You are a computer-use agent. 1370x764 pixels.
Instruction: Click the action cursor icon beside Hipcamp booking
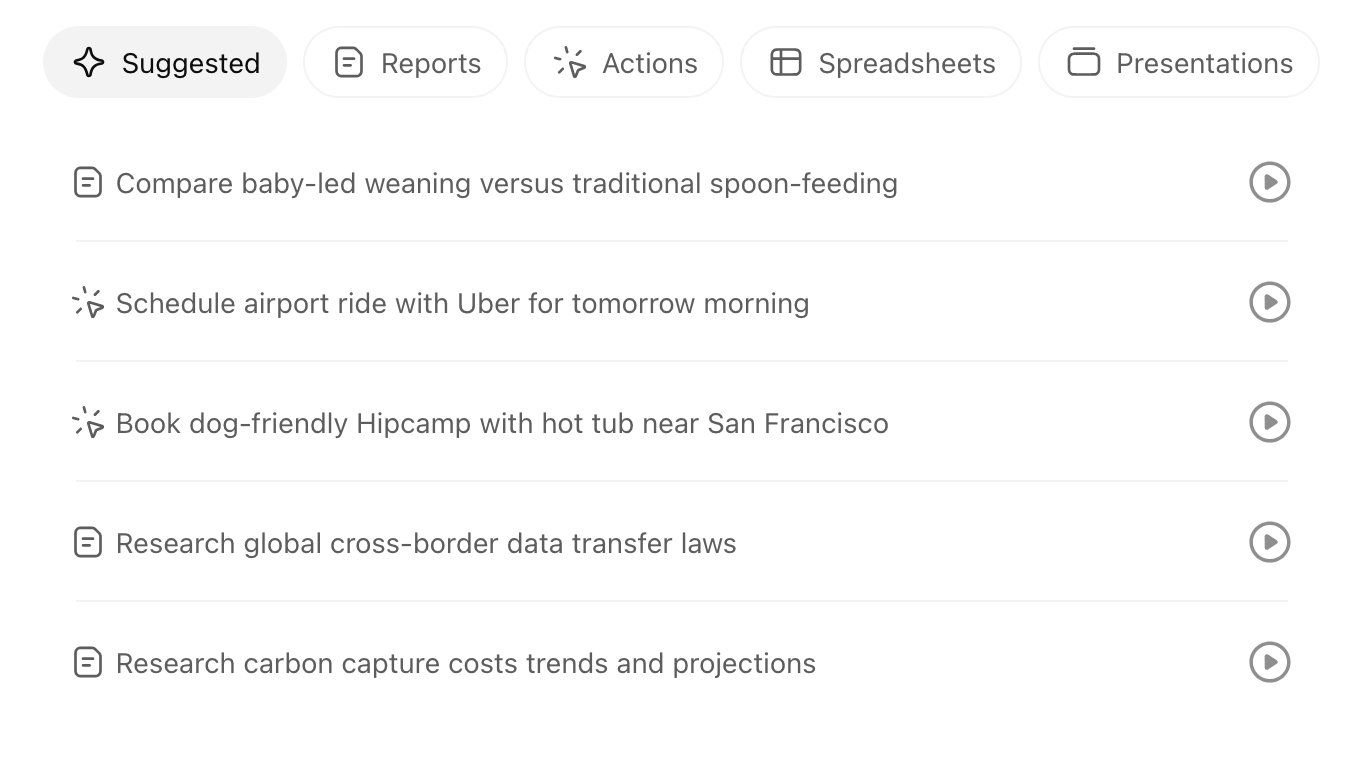[88, 423]
